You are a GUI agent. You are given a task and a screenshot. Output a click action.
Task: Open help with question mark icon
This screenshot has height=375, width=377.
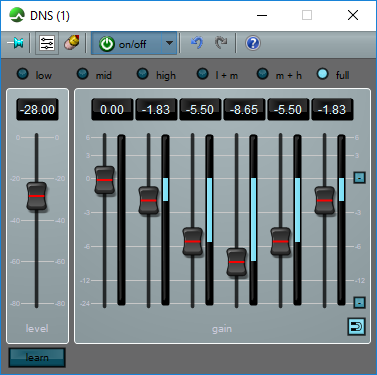click(253, 43)
